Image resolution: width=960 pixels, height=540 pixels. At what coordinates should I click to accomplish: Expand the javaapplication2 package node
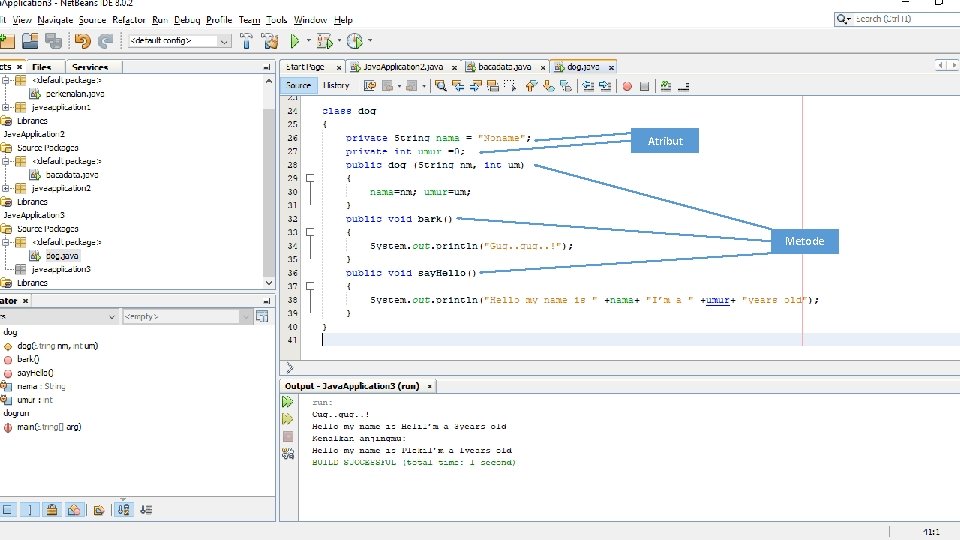pyautogui.click(x=6, y=188)
